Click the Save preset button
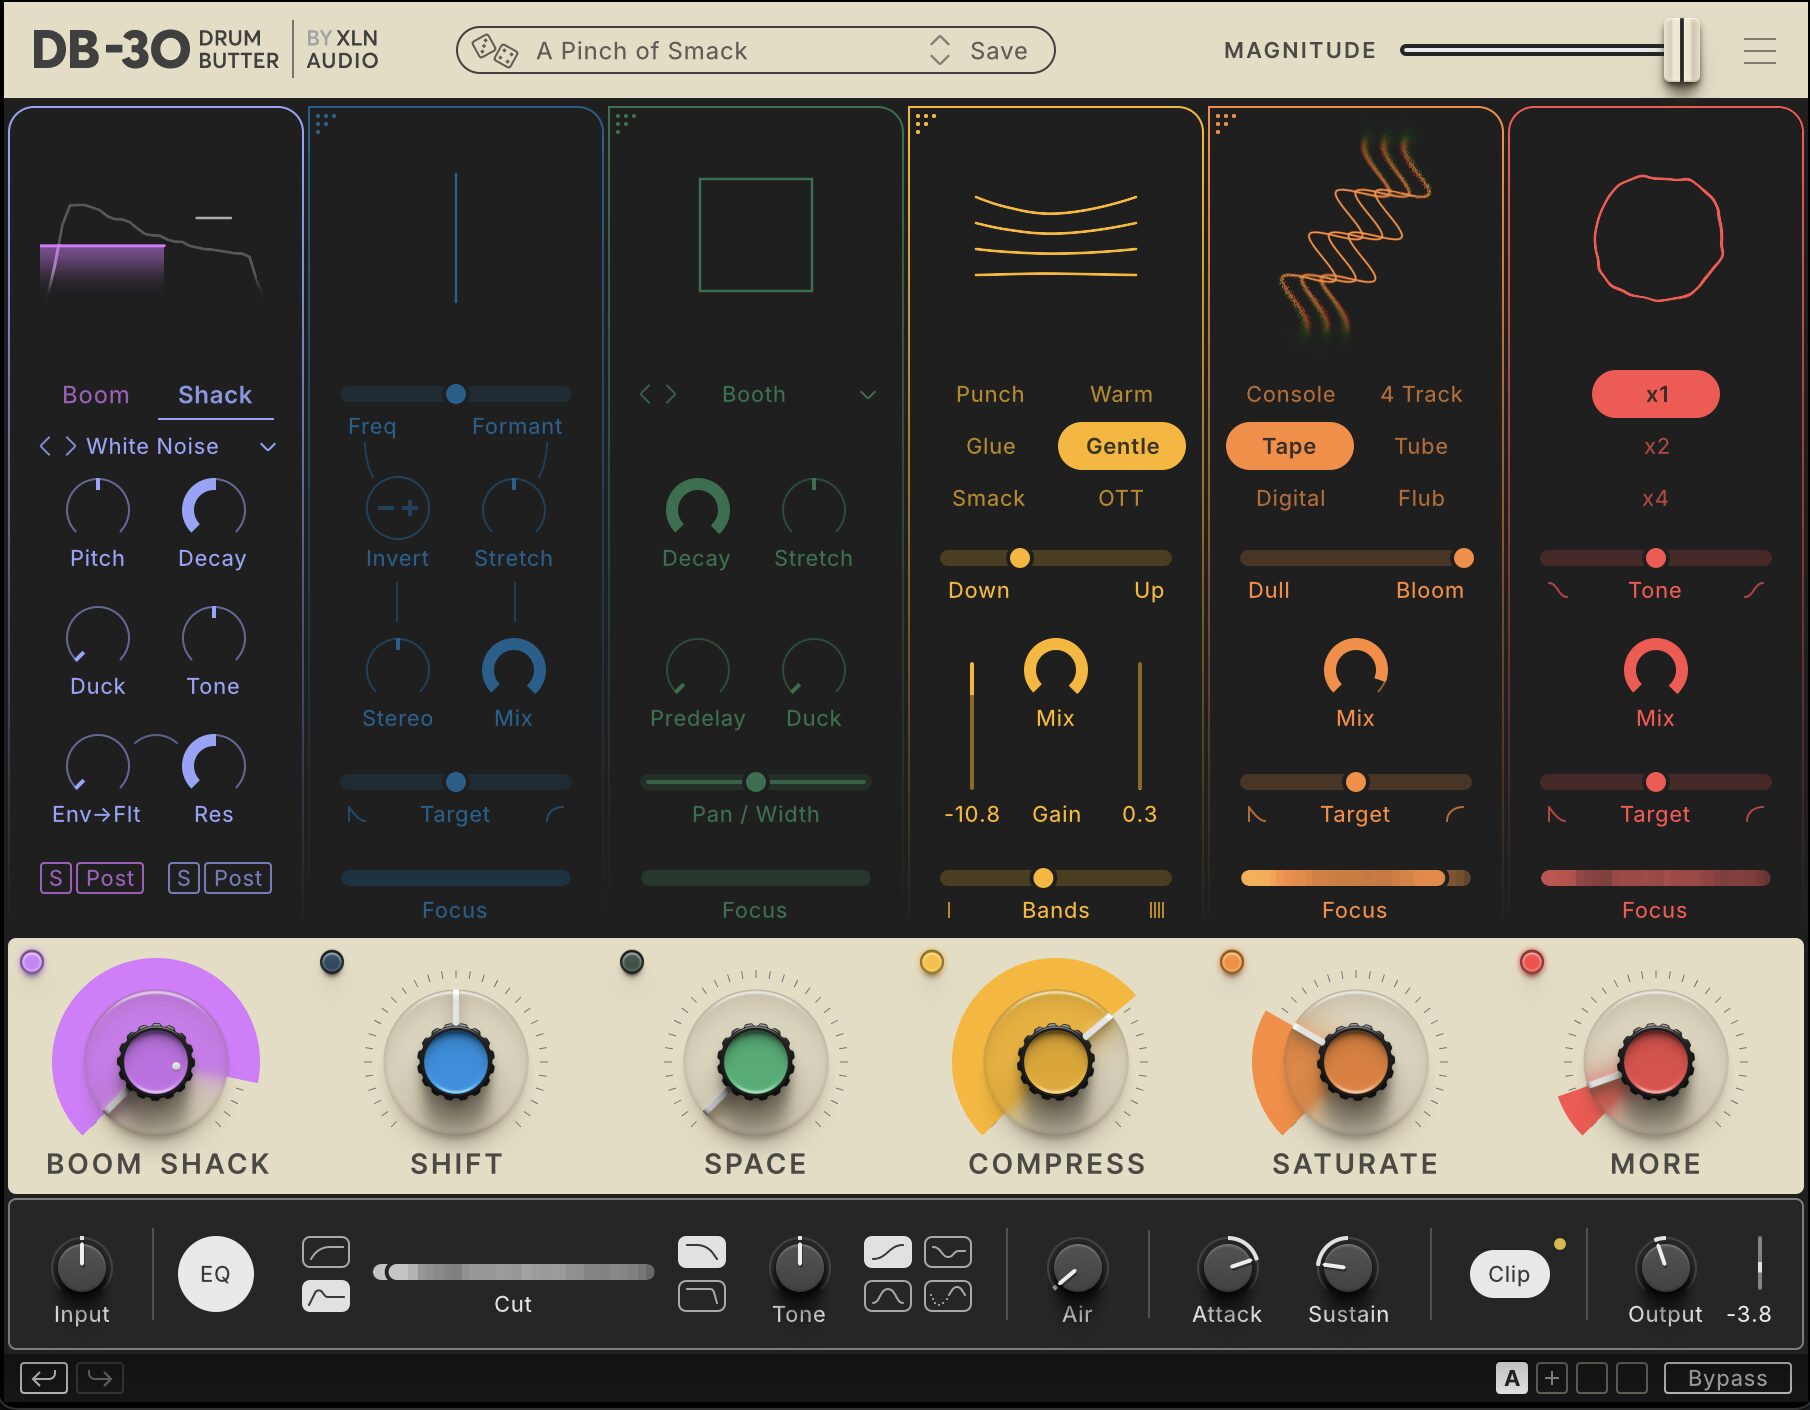Viewport: 1810px width, 1410px height. tap(998, 51)
